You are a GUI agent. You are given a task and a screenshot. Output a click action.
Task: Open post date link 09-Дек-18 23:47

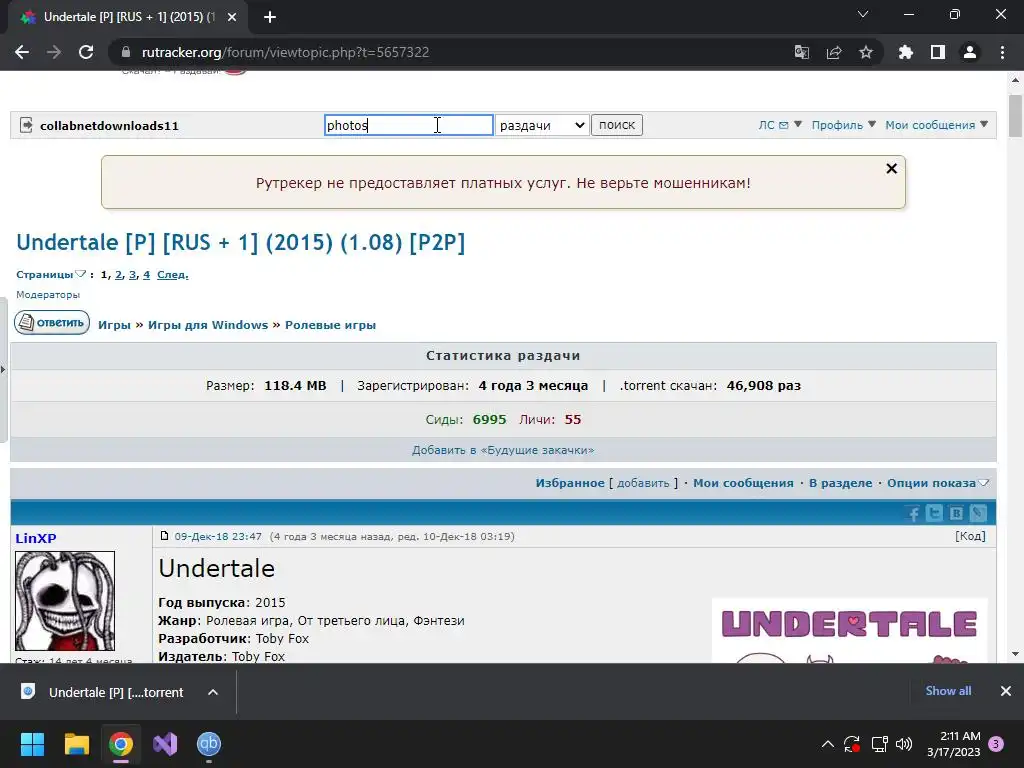tap(217, 536)
